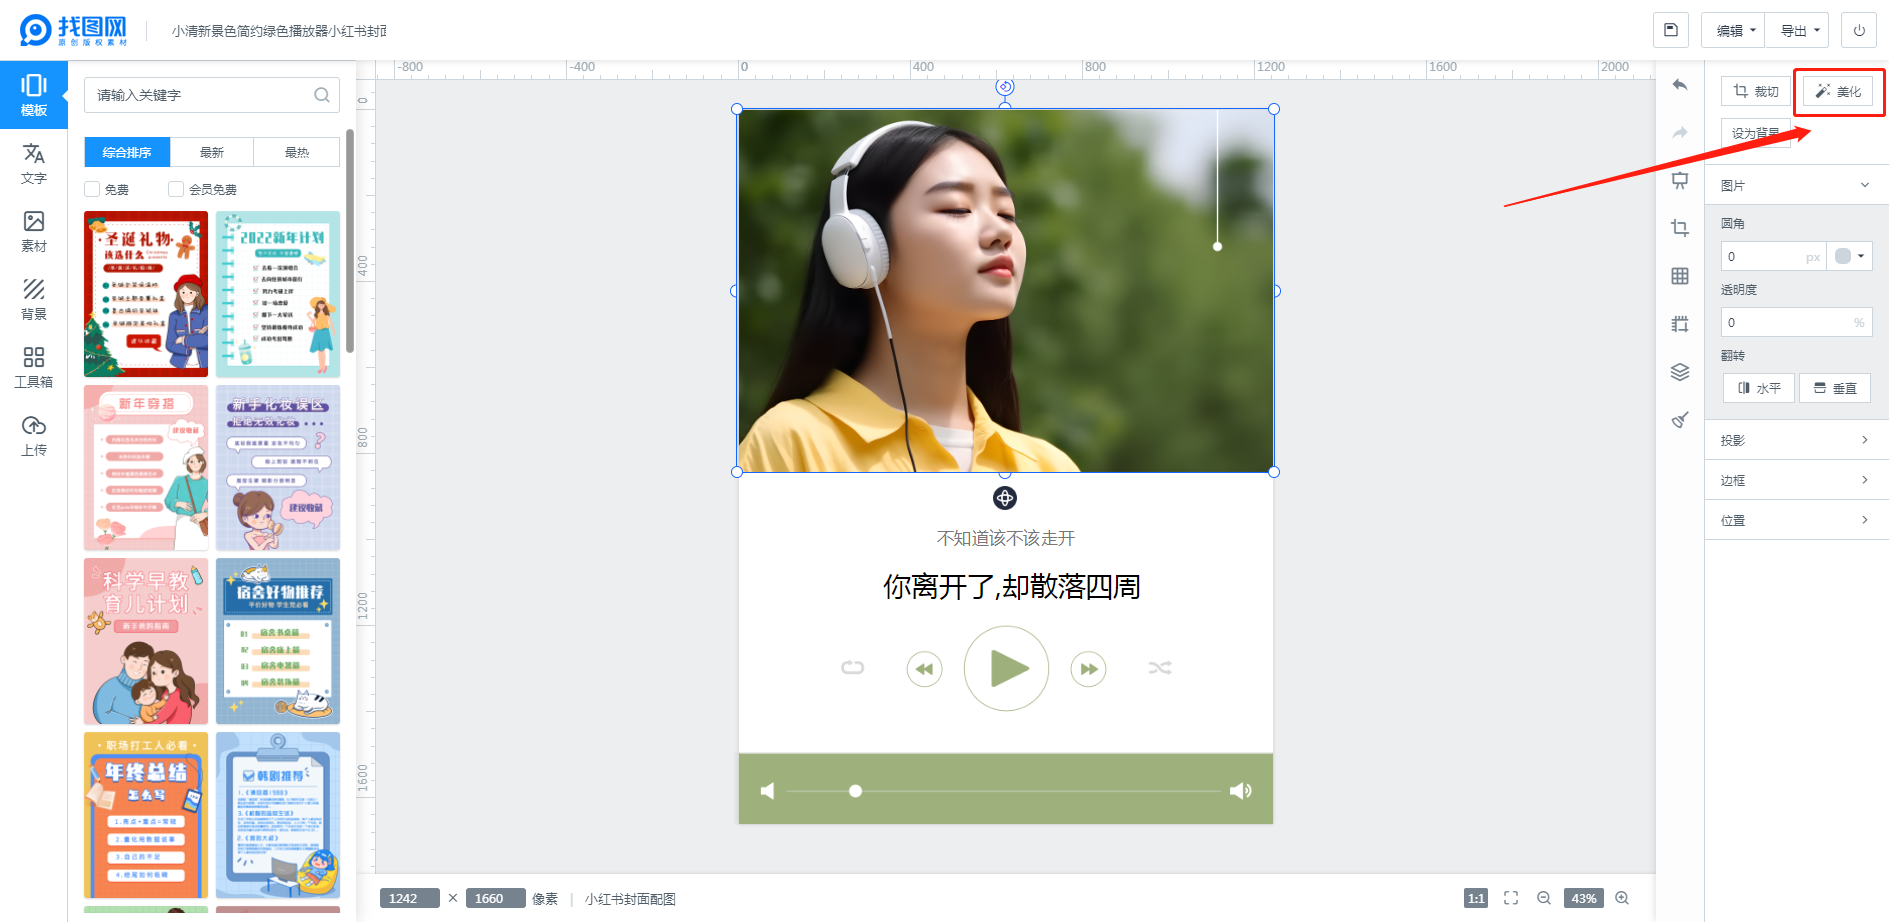Screen dimensions: 1889x922
Task: Open the 工具箱 toolbox panel
Action: click(x=34, y=367)
